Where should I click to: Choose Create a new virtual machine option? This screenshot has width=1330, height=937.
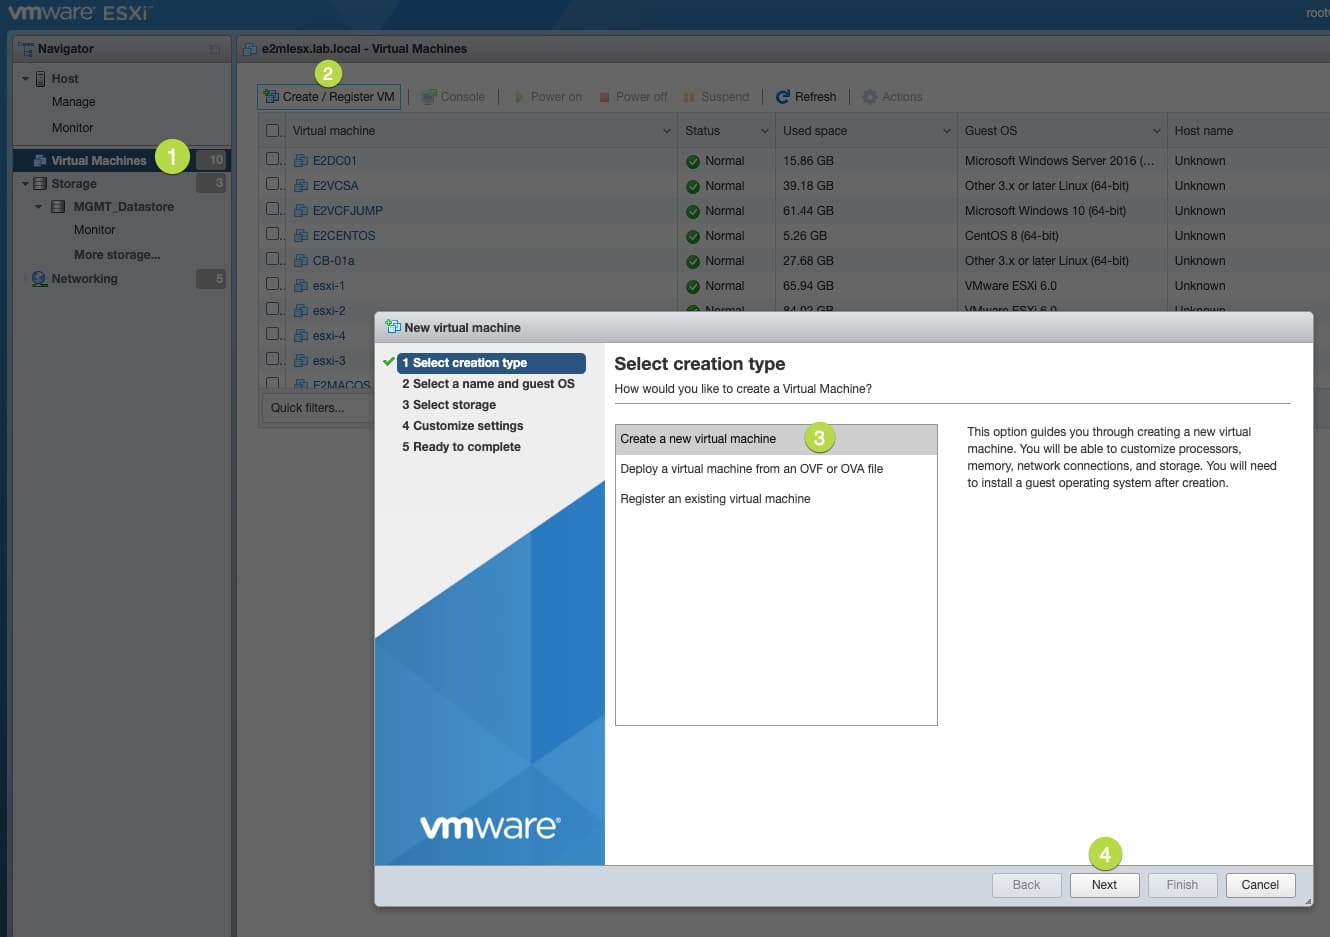[x=776, y=439]
